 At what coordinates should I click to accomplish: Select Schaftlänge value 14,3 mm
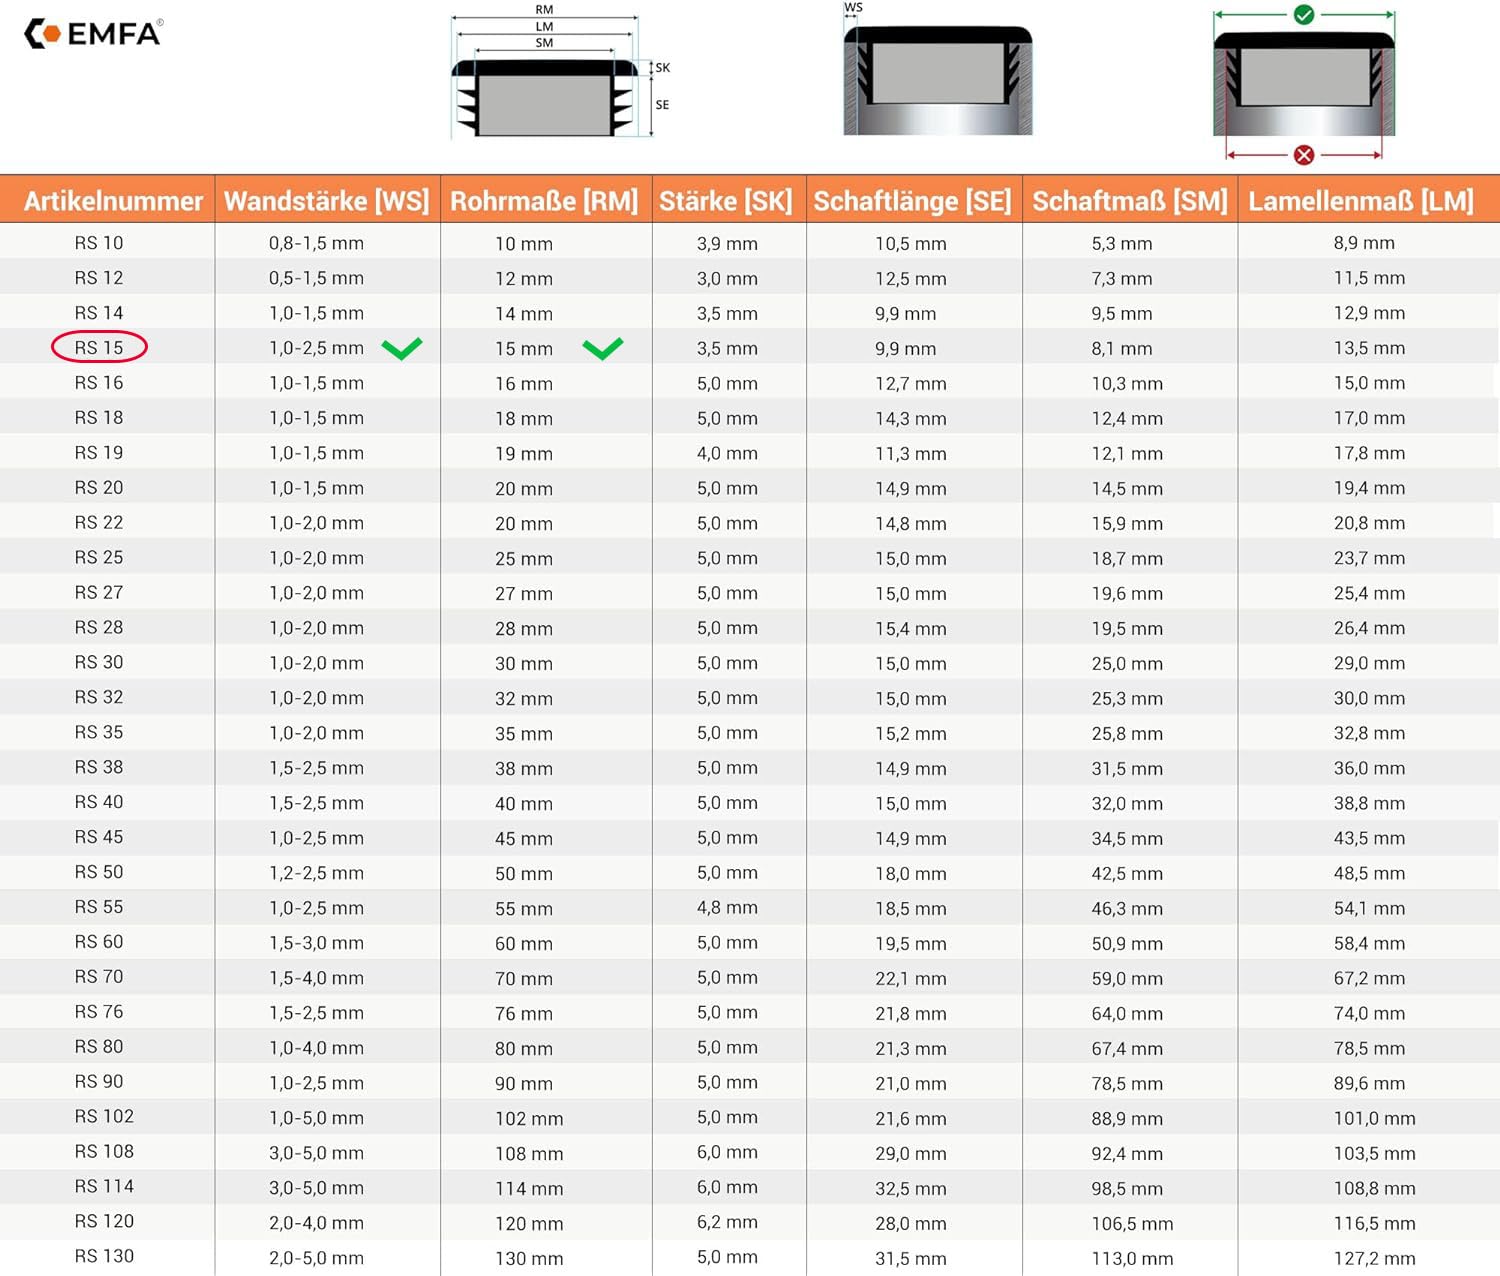[x=911, y=418]
